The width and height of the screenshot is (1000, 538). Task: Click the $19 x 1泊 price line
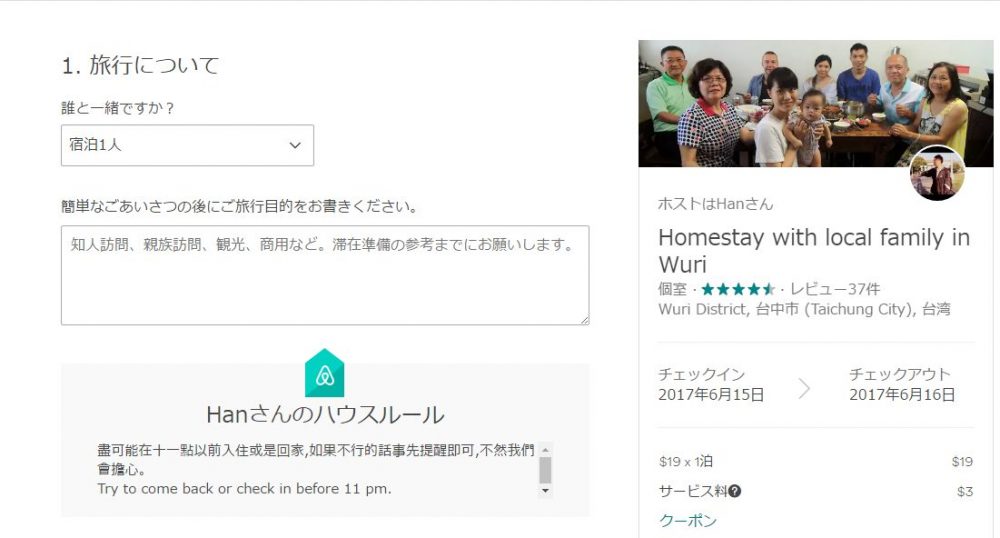pyautogui.click(x=686, y=462)
